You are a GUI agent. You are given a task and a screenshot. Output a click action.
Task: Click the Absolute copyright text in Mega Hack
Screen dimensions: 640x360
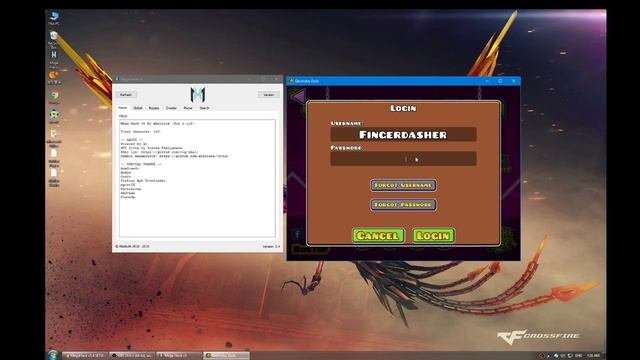point(132,247)
